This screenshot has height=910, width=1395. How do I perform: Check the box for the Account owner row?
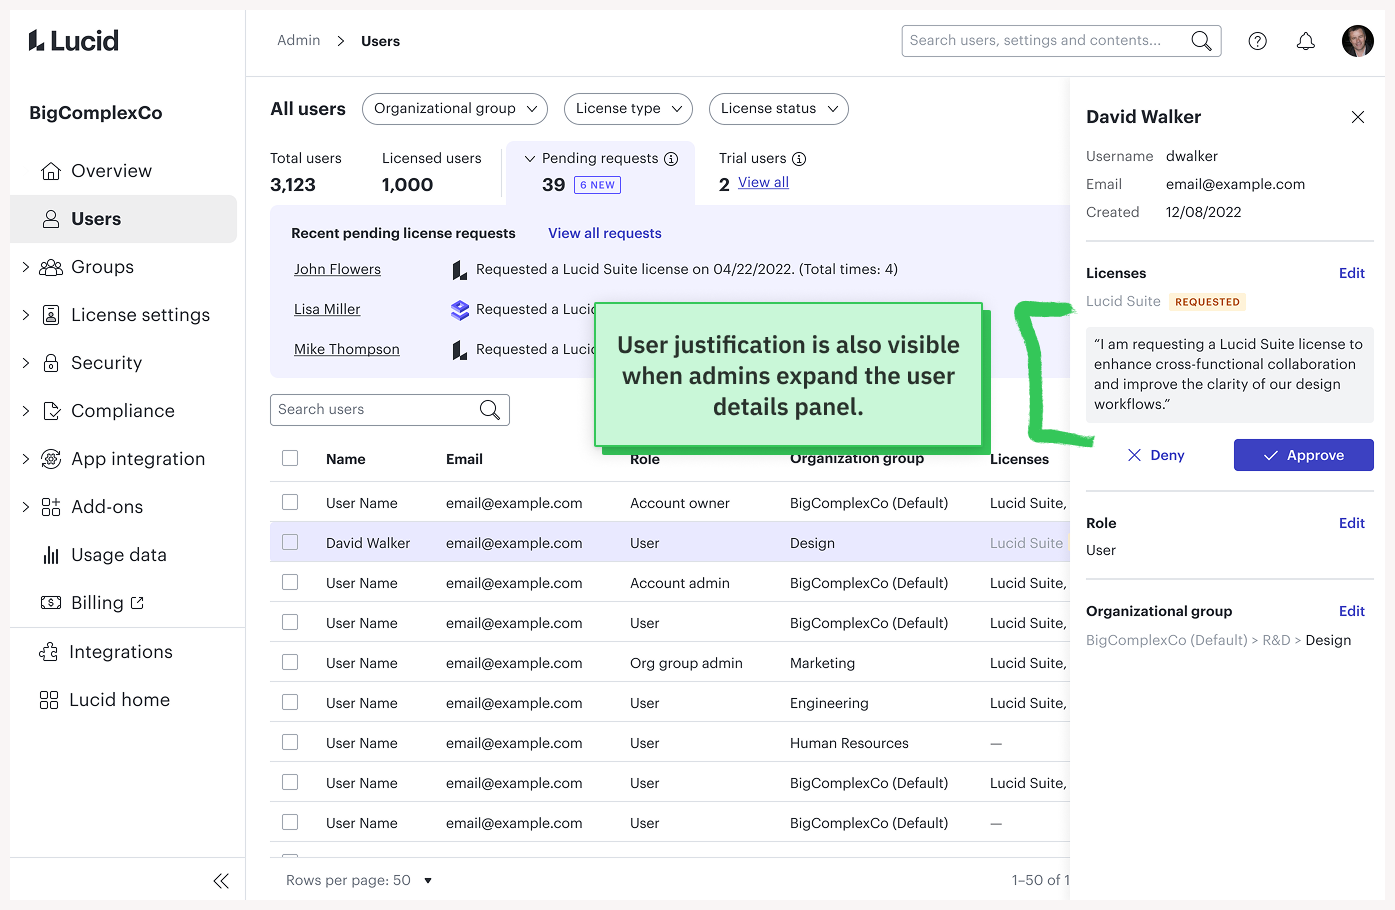290,502
